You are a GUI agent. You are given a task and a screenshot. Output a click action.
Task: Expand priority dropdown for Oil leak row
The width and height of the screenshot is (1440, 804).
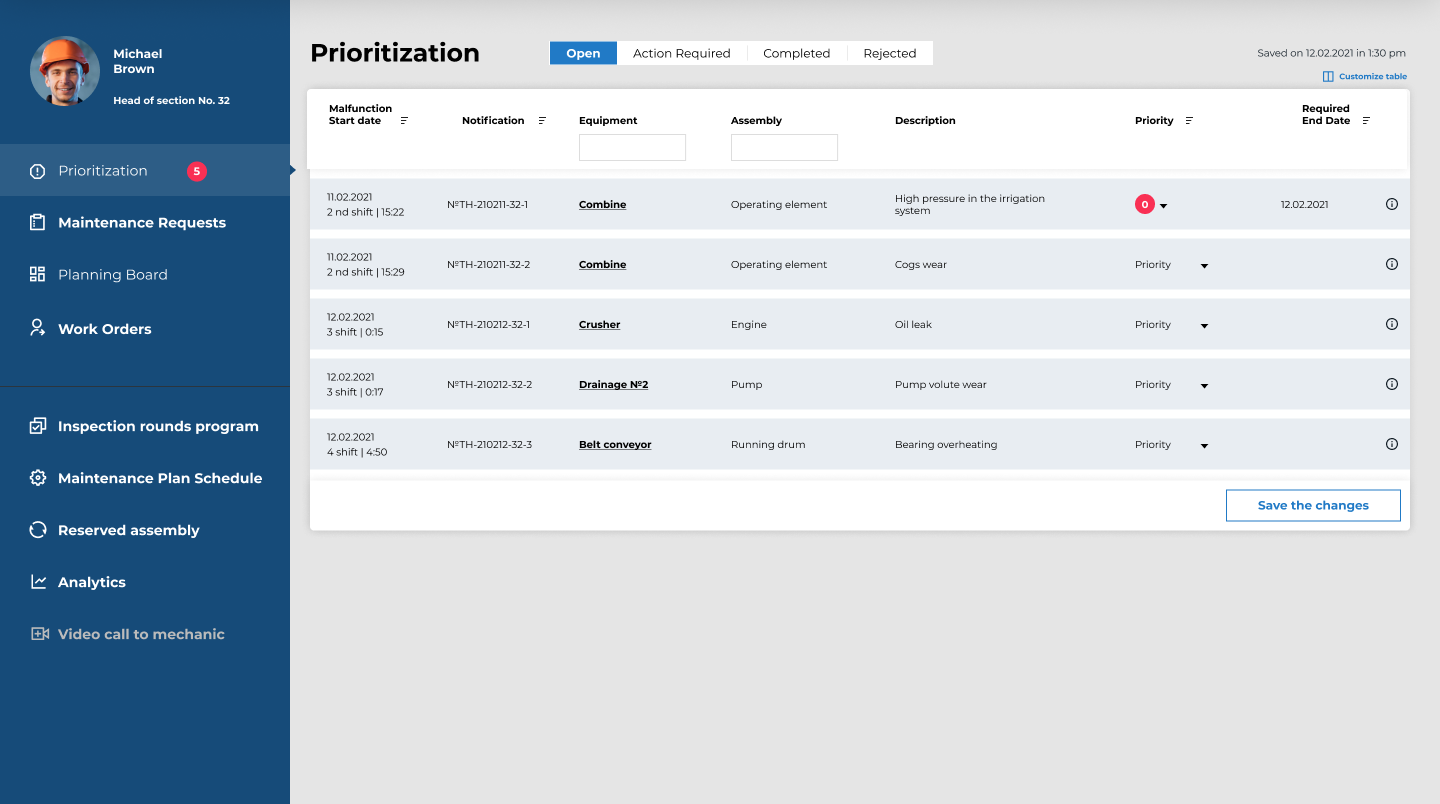tap(1204, 326)
